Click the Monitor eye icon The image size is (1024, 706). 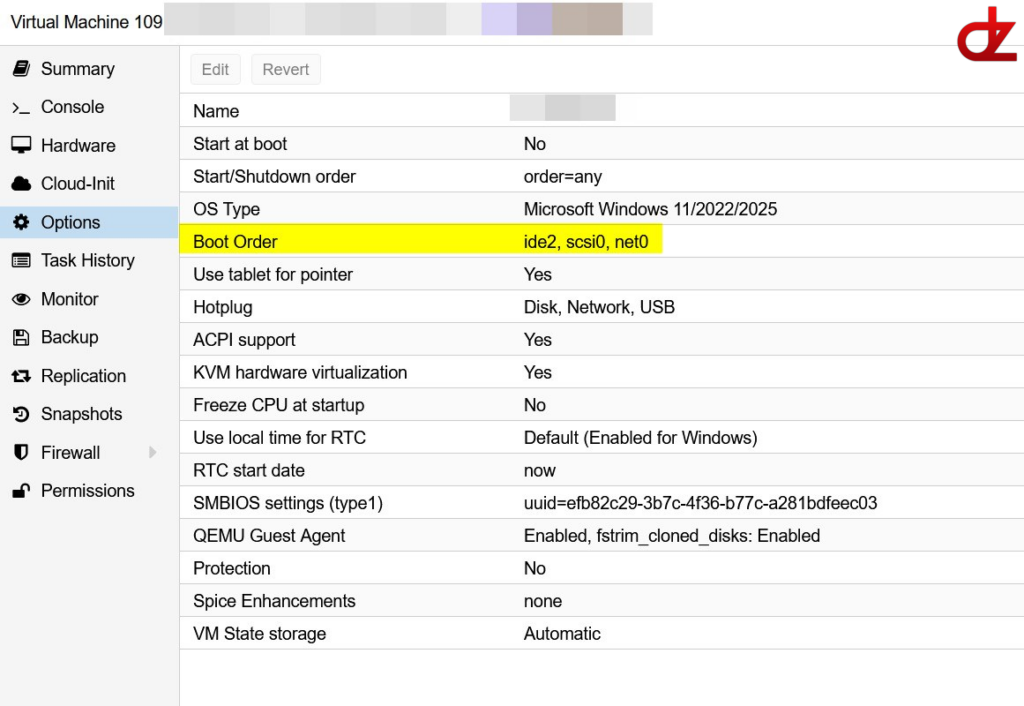pos(21,299)
